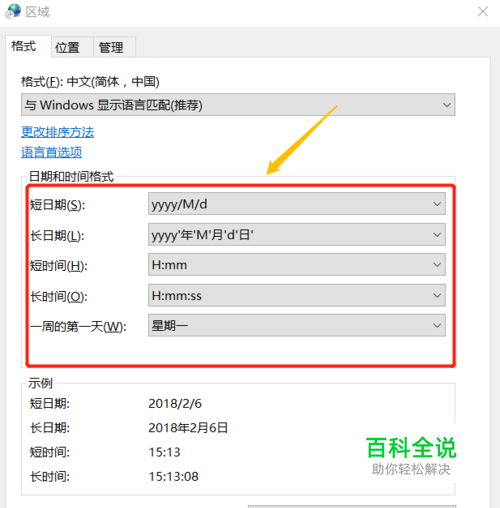Click the 一周的第一天(W): field label
The height and width of the screenshot is (508, 500).
pos(78,327)
